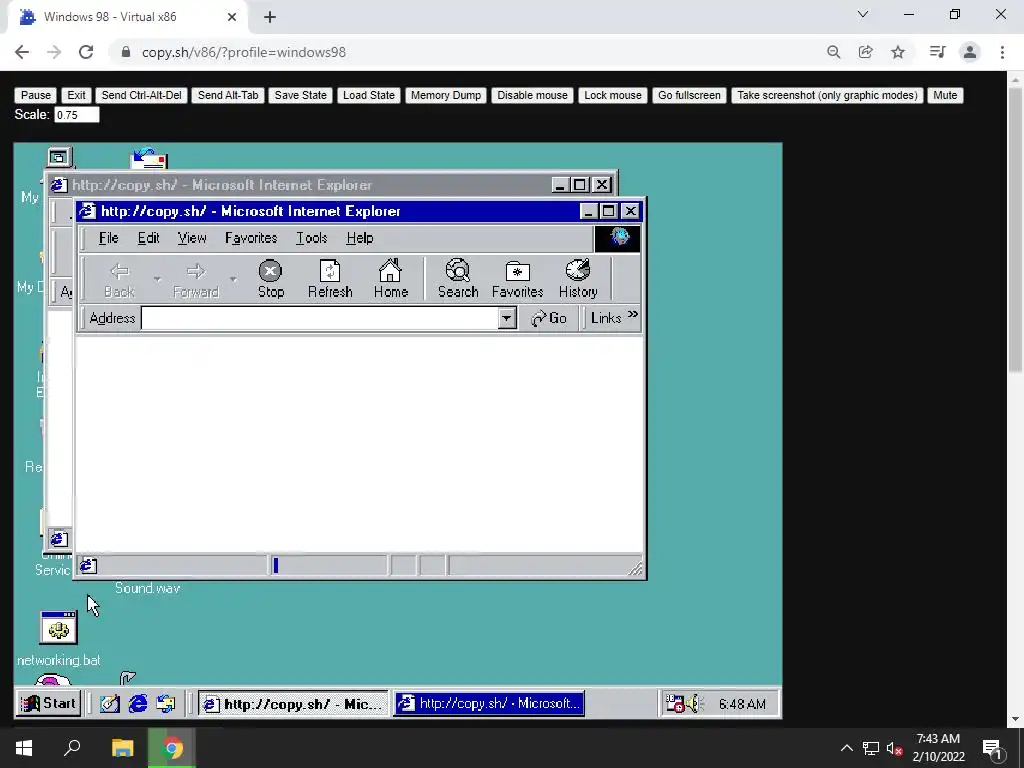Expand the Links toolbar chevron

(632, 315)
